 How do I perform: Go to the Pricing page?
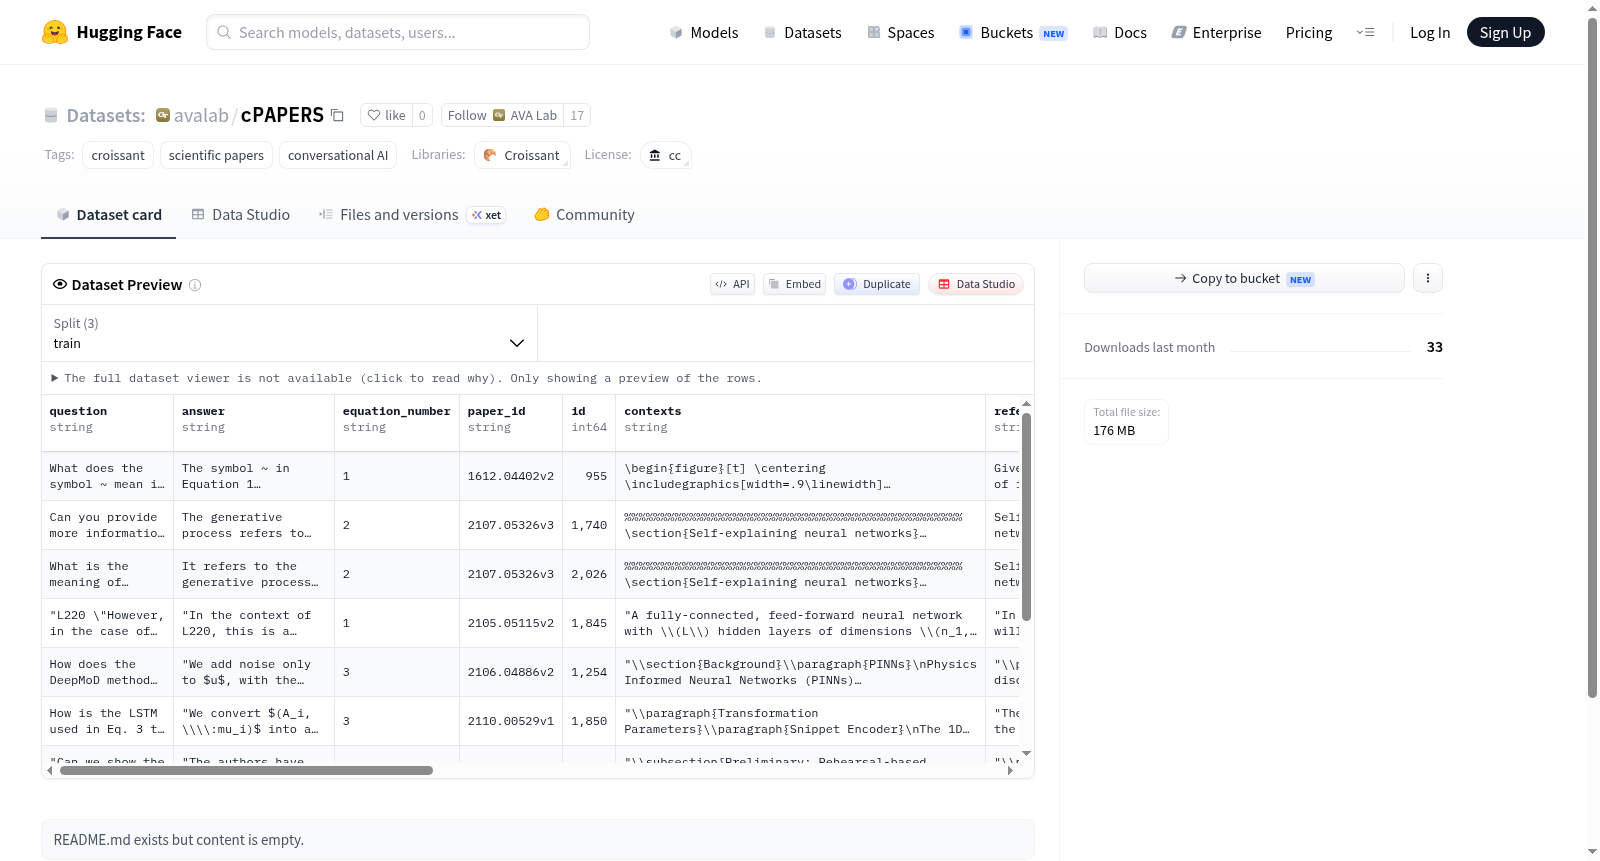tap(1309, 32)
